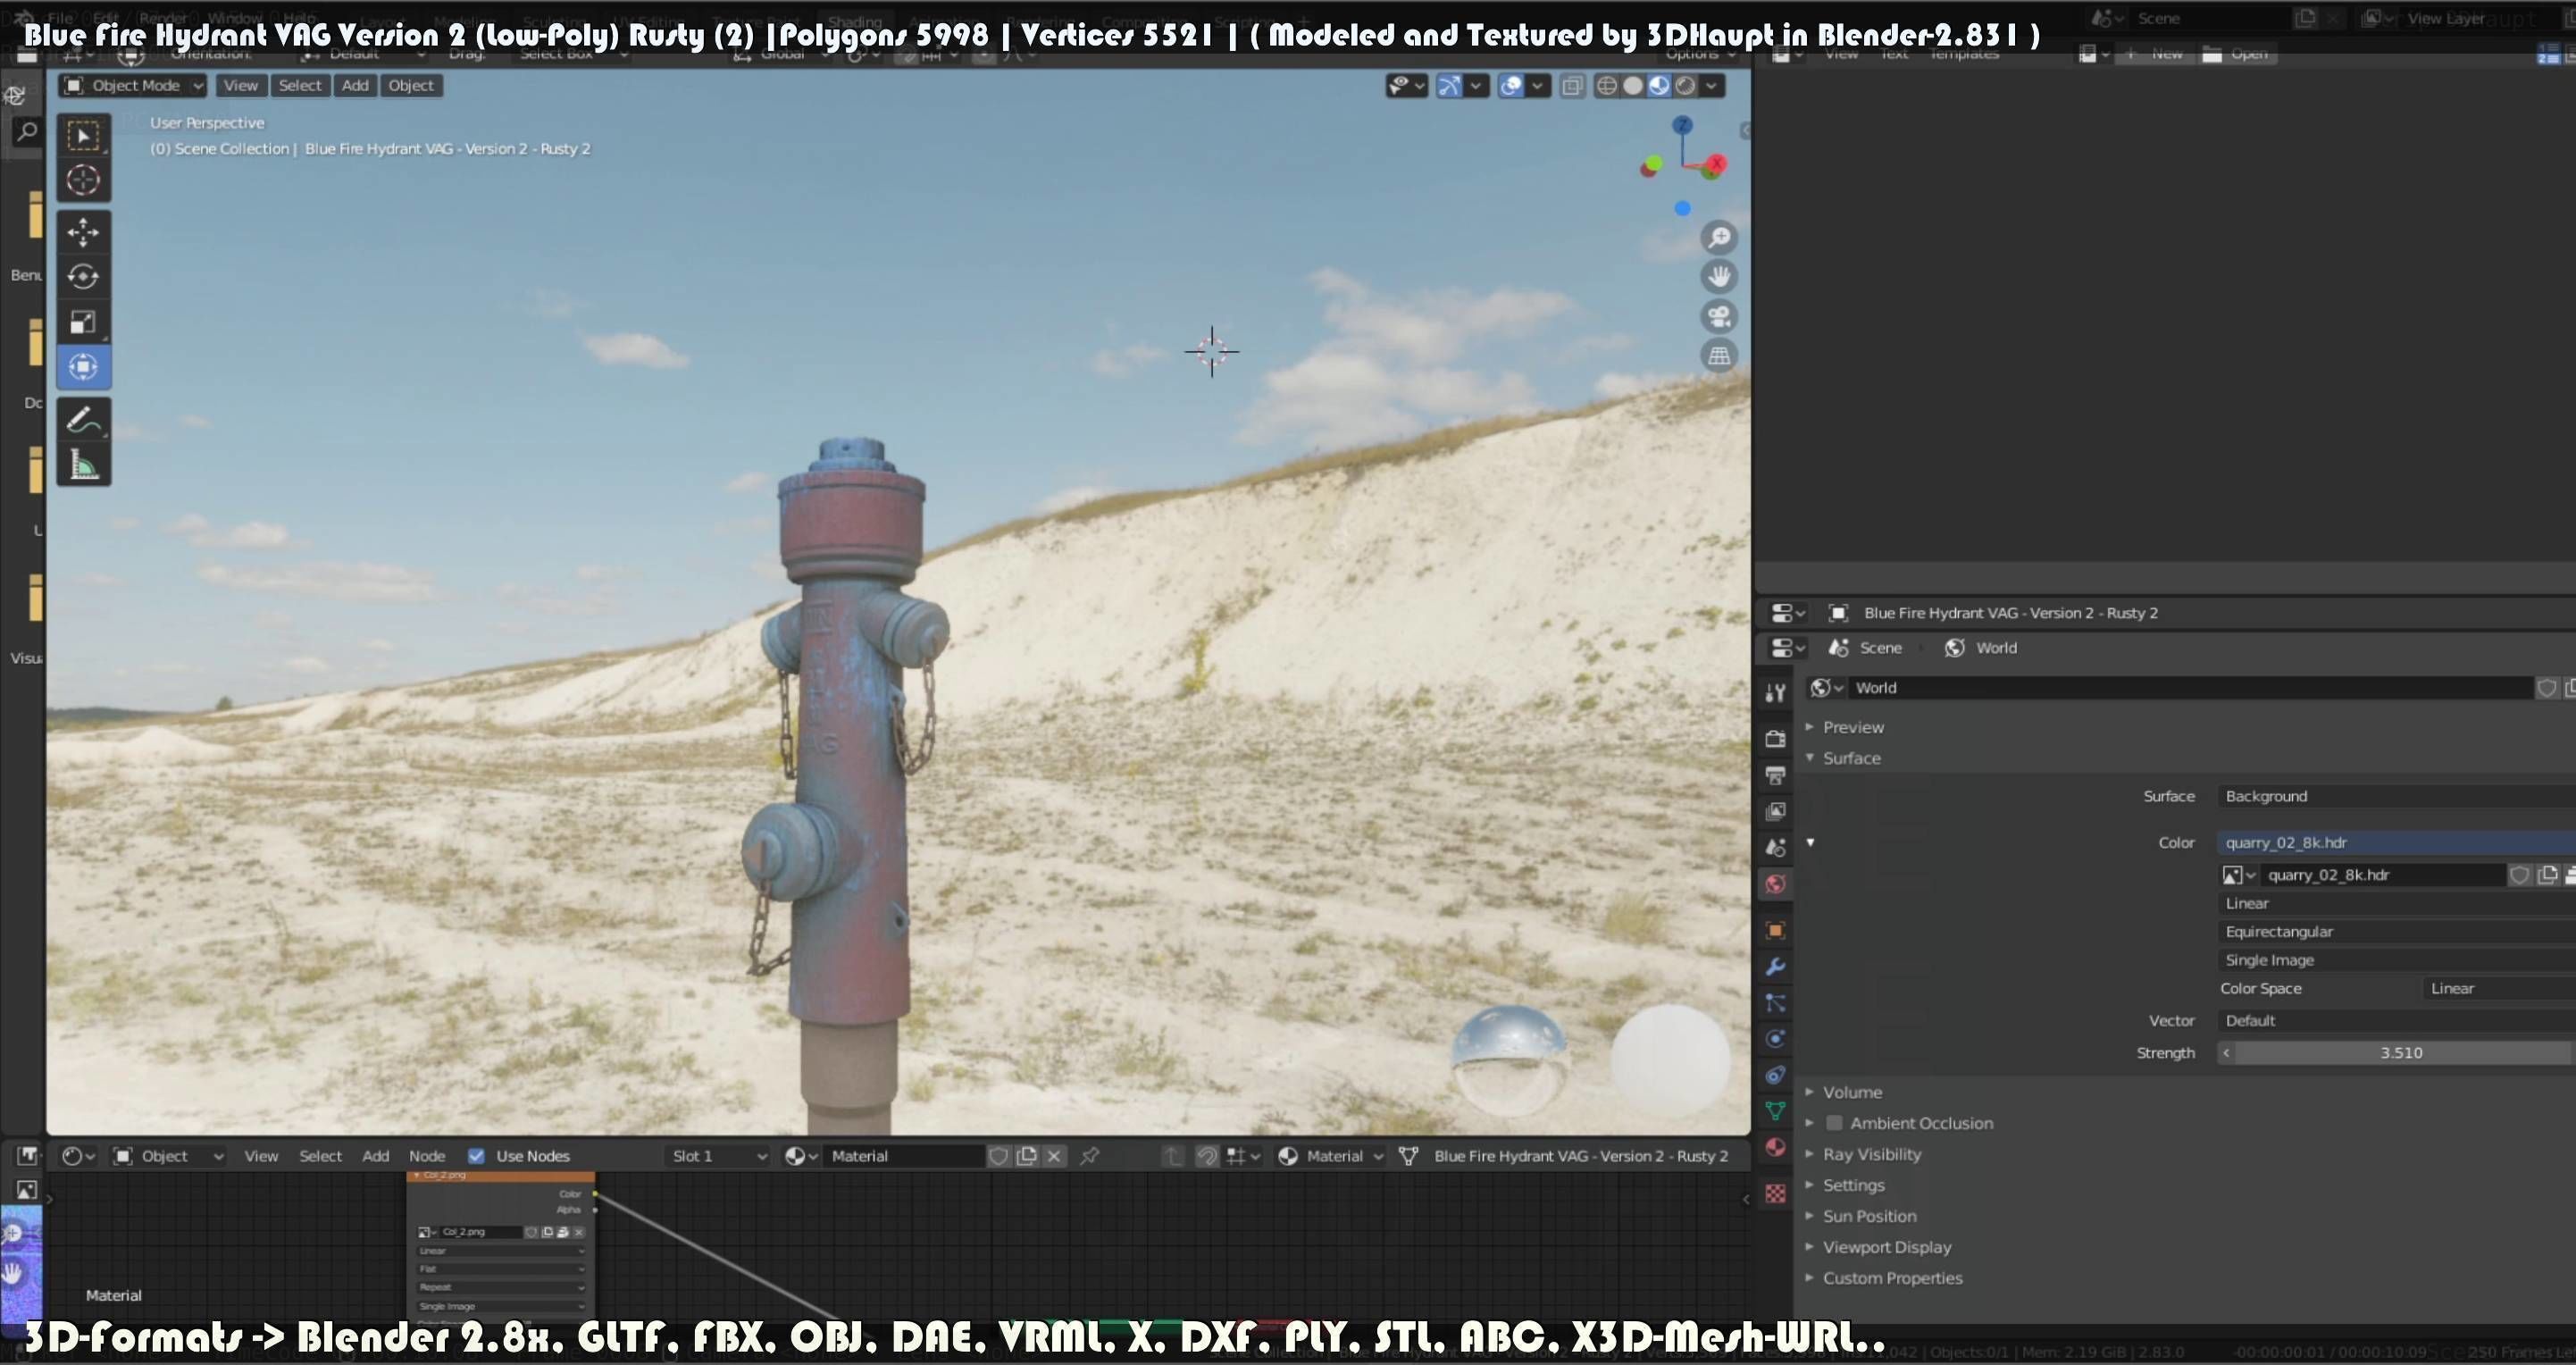Click the viewport zoom magnifier icon

(1719, 237)
